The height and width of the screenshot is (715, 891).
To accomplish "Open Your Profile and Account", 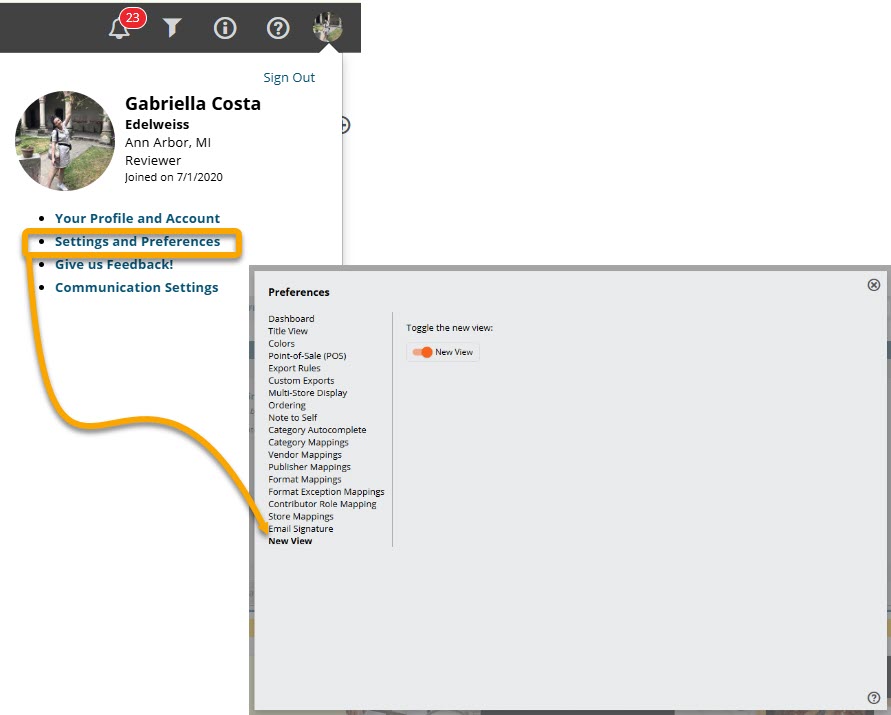I will (137, 218).
